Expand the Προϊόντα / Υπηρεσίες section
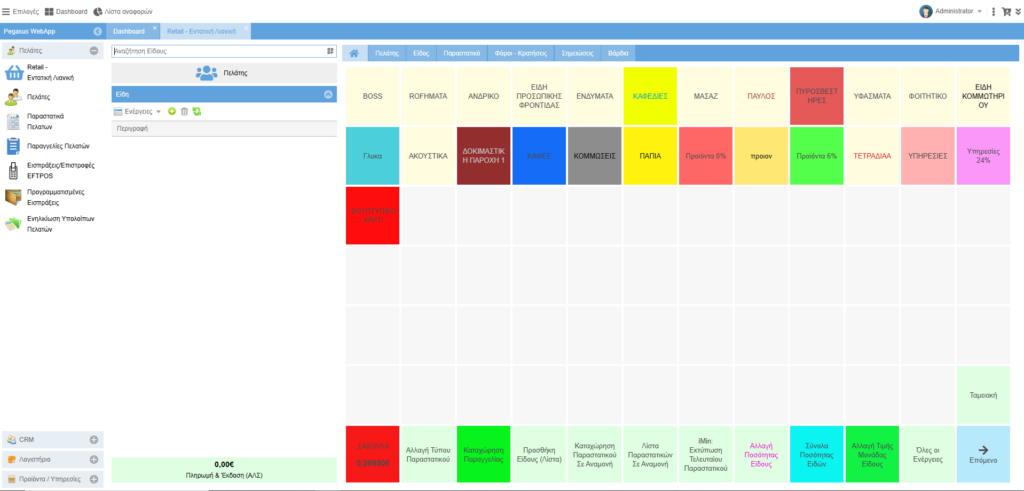Image resolution: width=1024 pixels, height=491 pixels. coord(93,479)
